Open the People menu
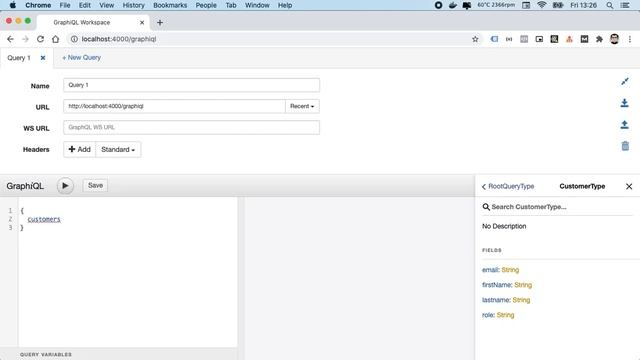Image resolution: width=640 pixels, height=360 pixels. pyautogui.click(x=206, y=5)
